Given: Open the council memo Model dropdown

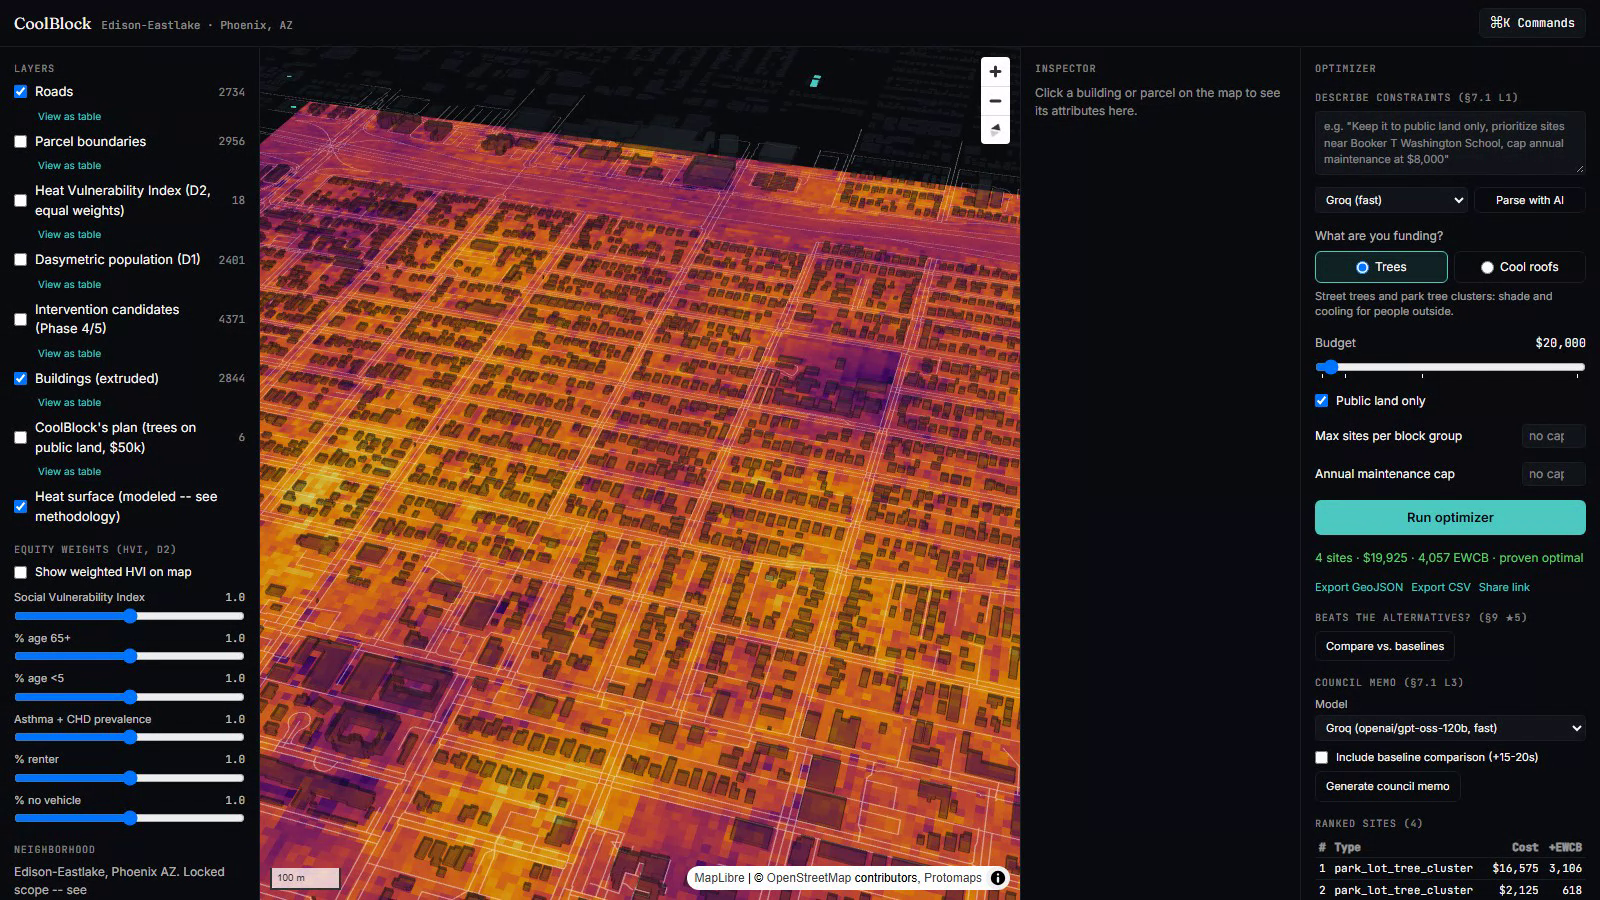Looking at the screenshot, I should point(1450,728).
